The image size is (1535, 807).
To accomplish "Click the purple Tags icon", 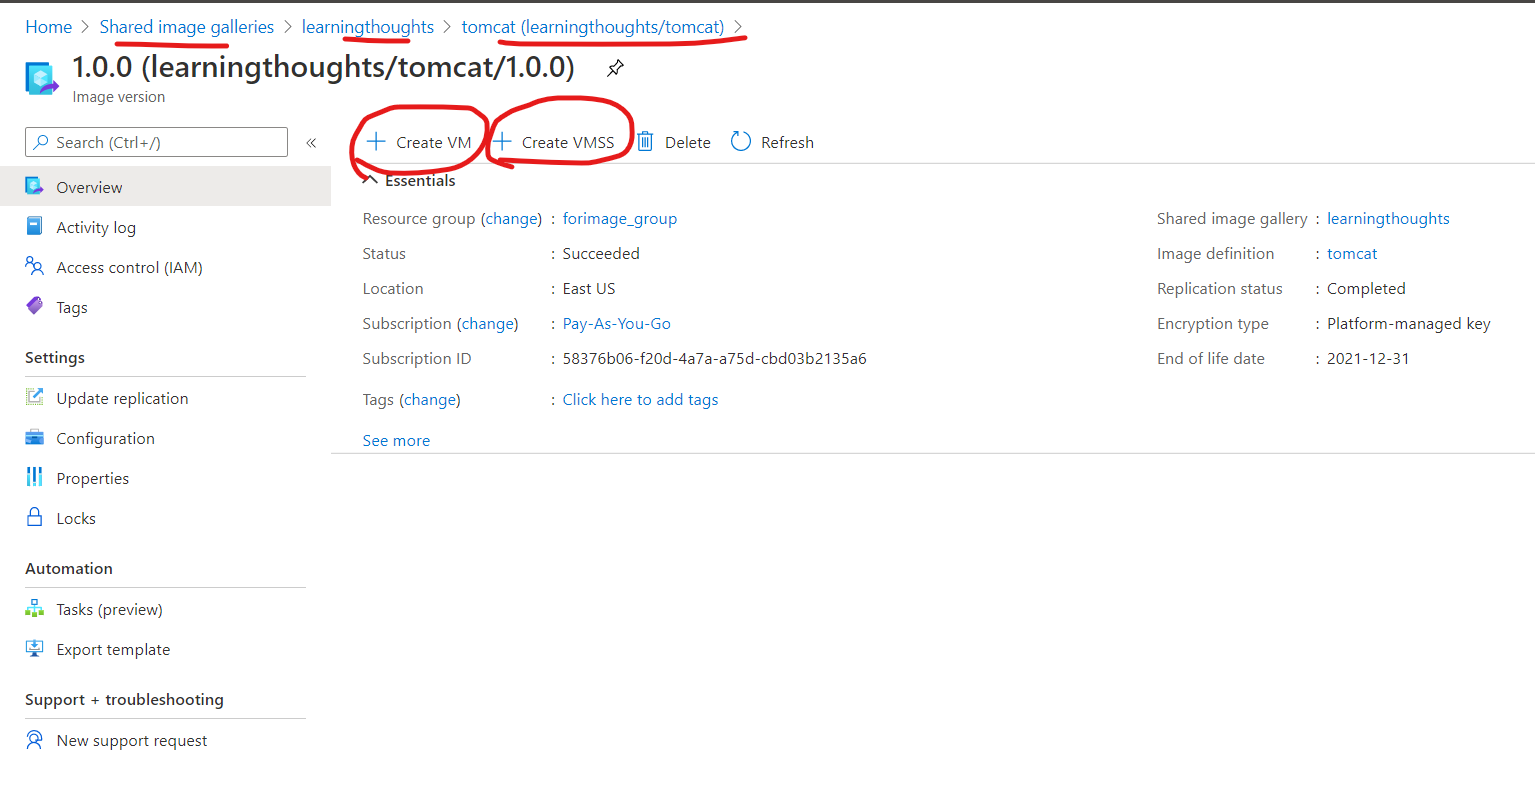I will pyautogui.click(x=35, y=307).
